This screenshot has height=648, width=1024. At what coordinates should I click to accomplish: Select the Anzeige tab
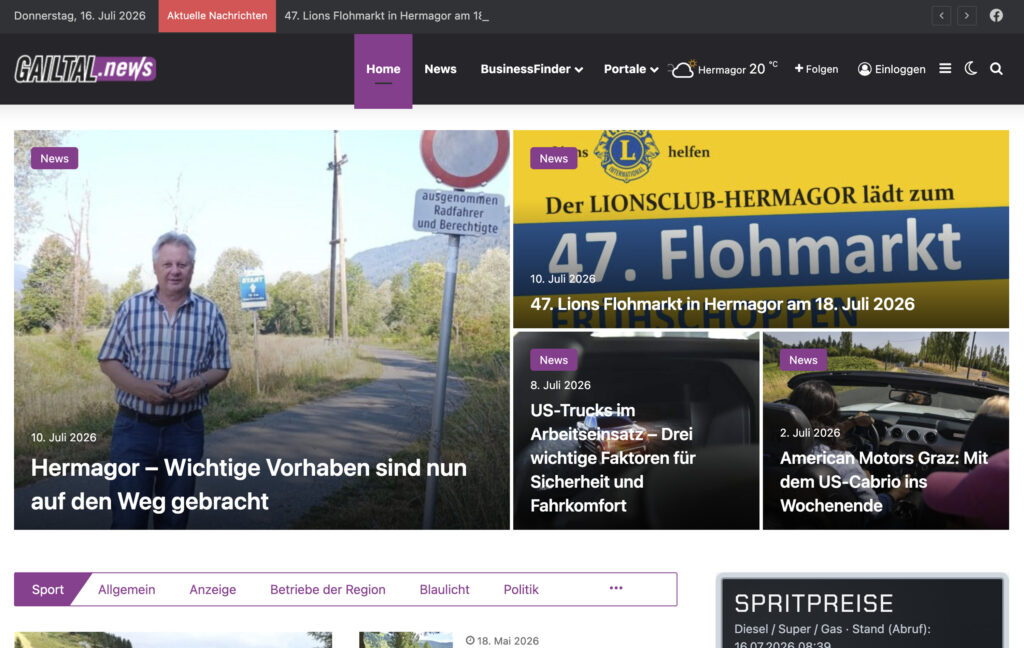[213, 589]
